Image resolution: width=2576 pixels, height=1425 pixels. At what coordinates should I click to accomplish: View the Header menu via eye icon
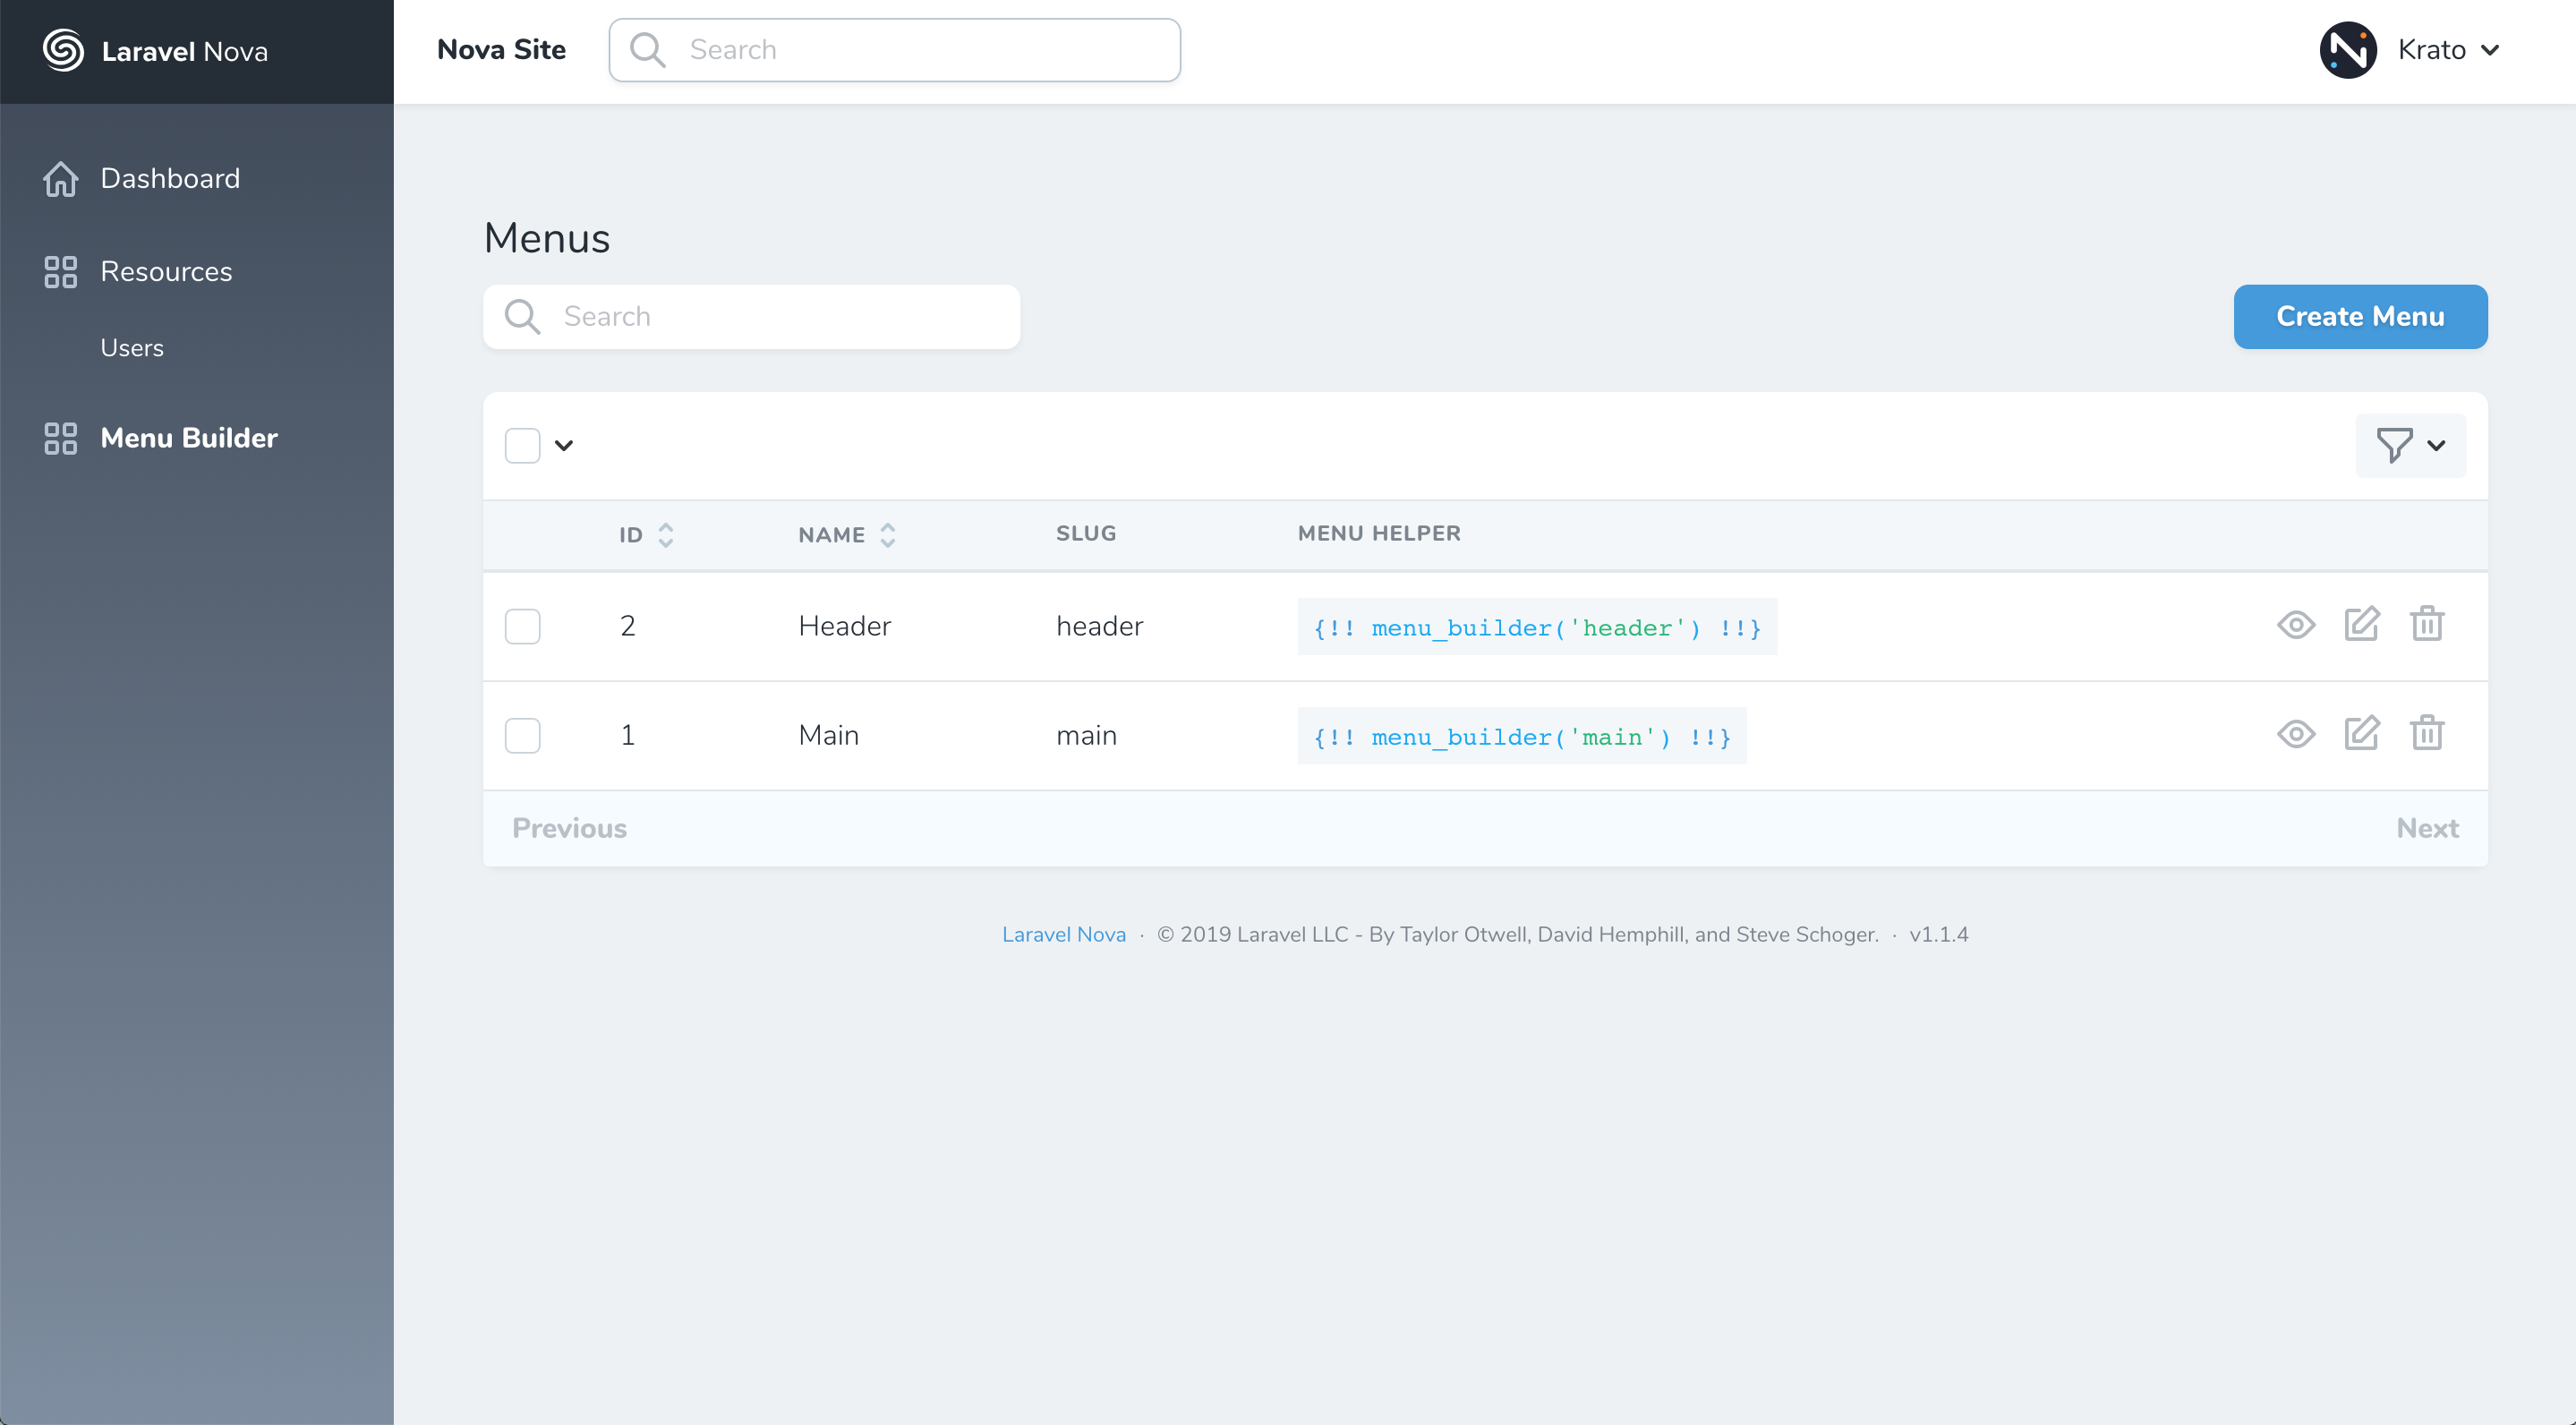2296,625
